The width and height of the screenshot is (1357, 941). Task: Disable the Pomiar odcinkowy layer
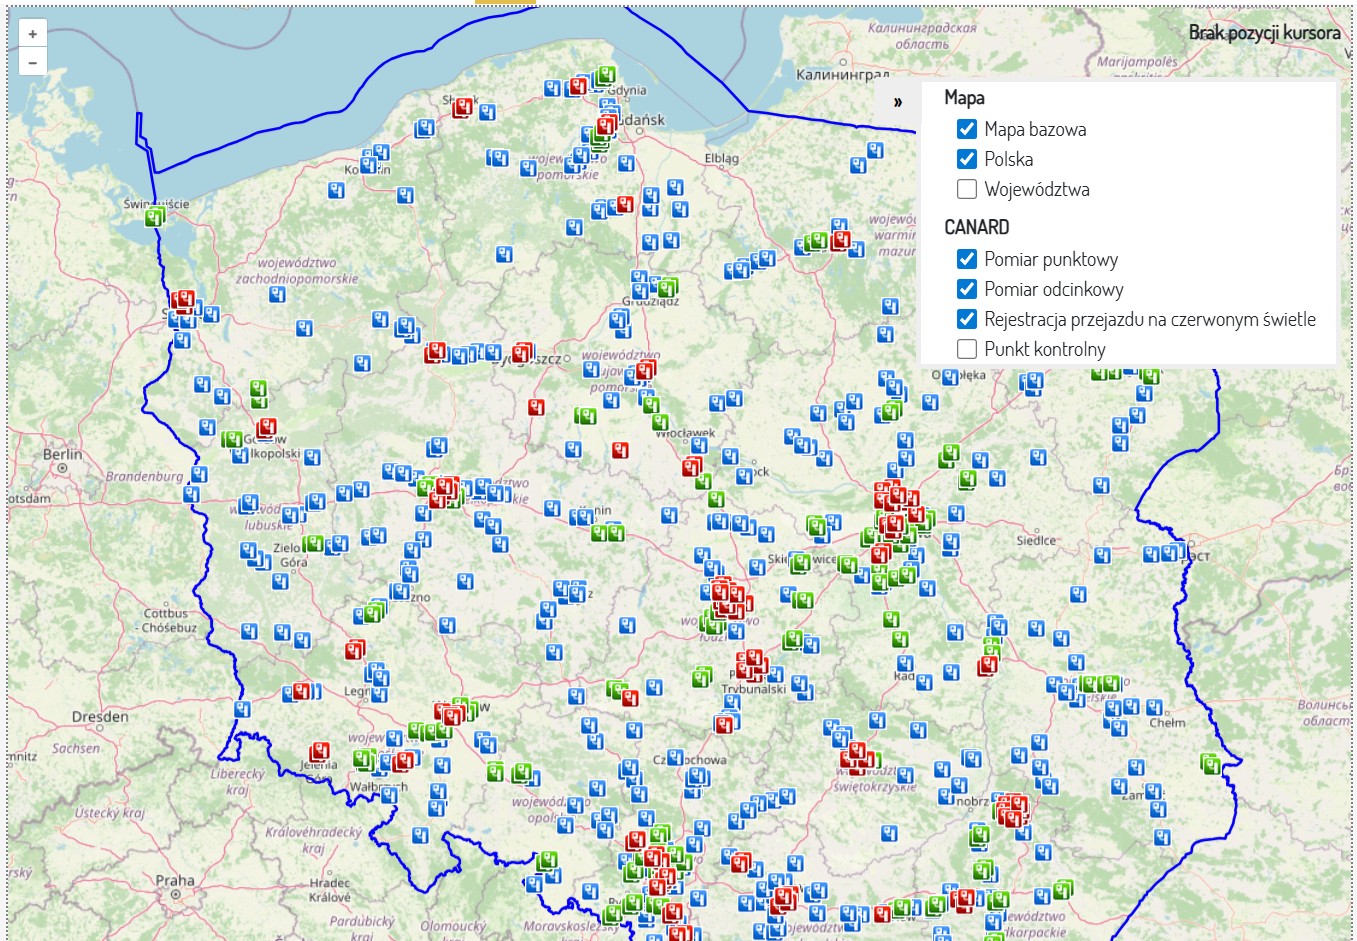tap(967, 289)
